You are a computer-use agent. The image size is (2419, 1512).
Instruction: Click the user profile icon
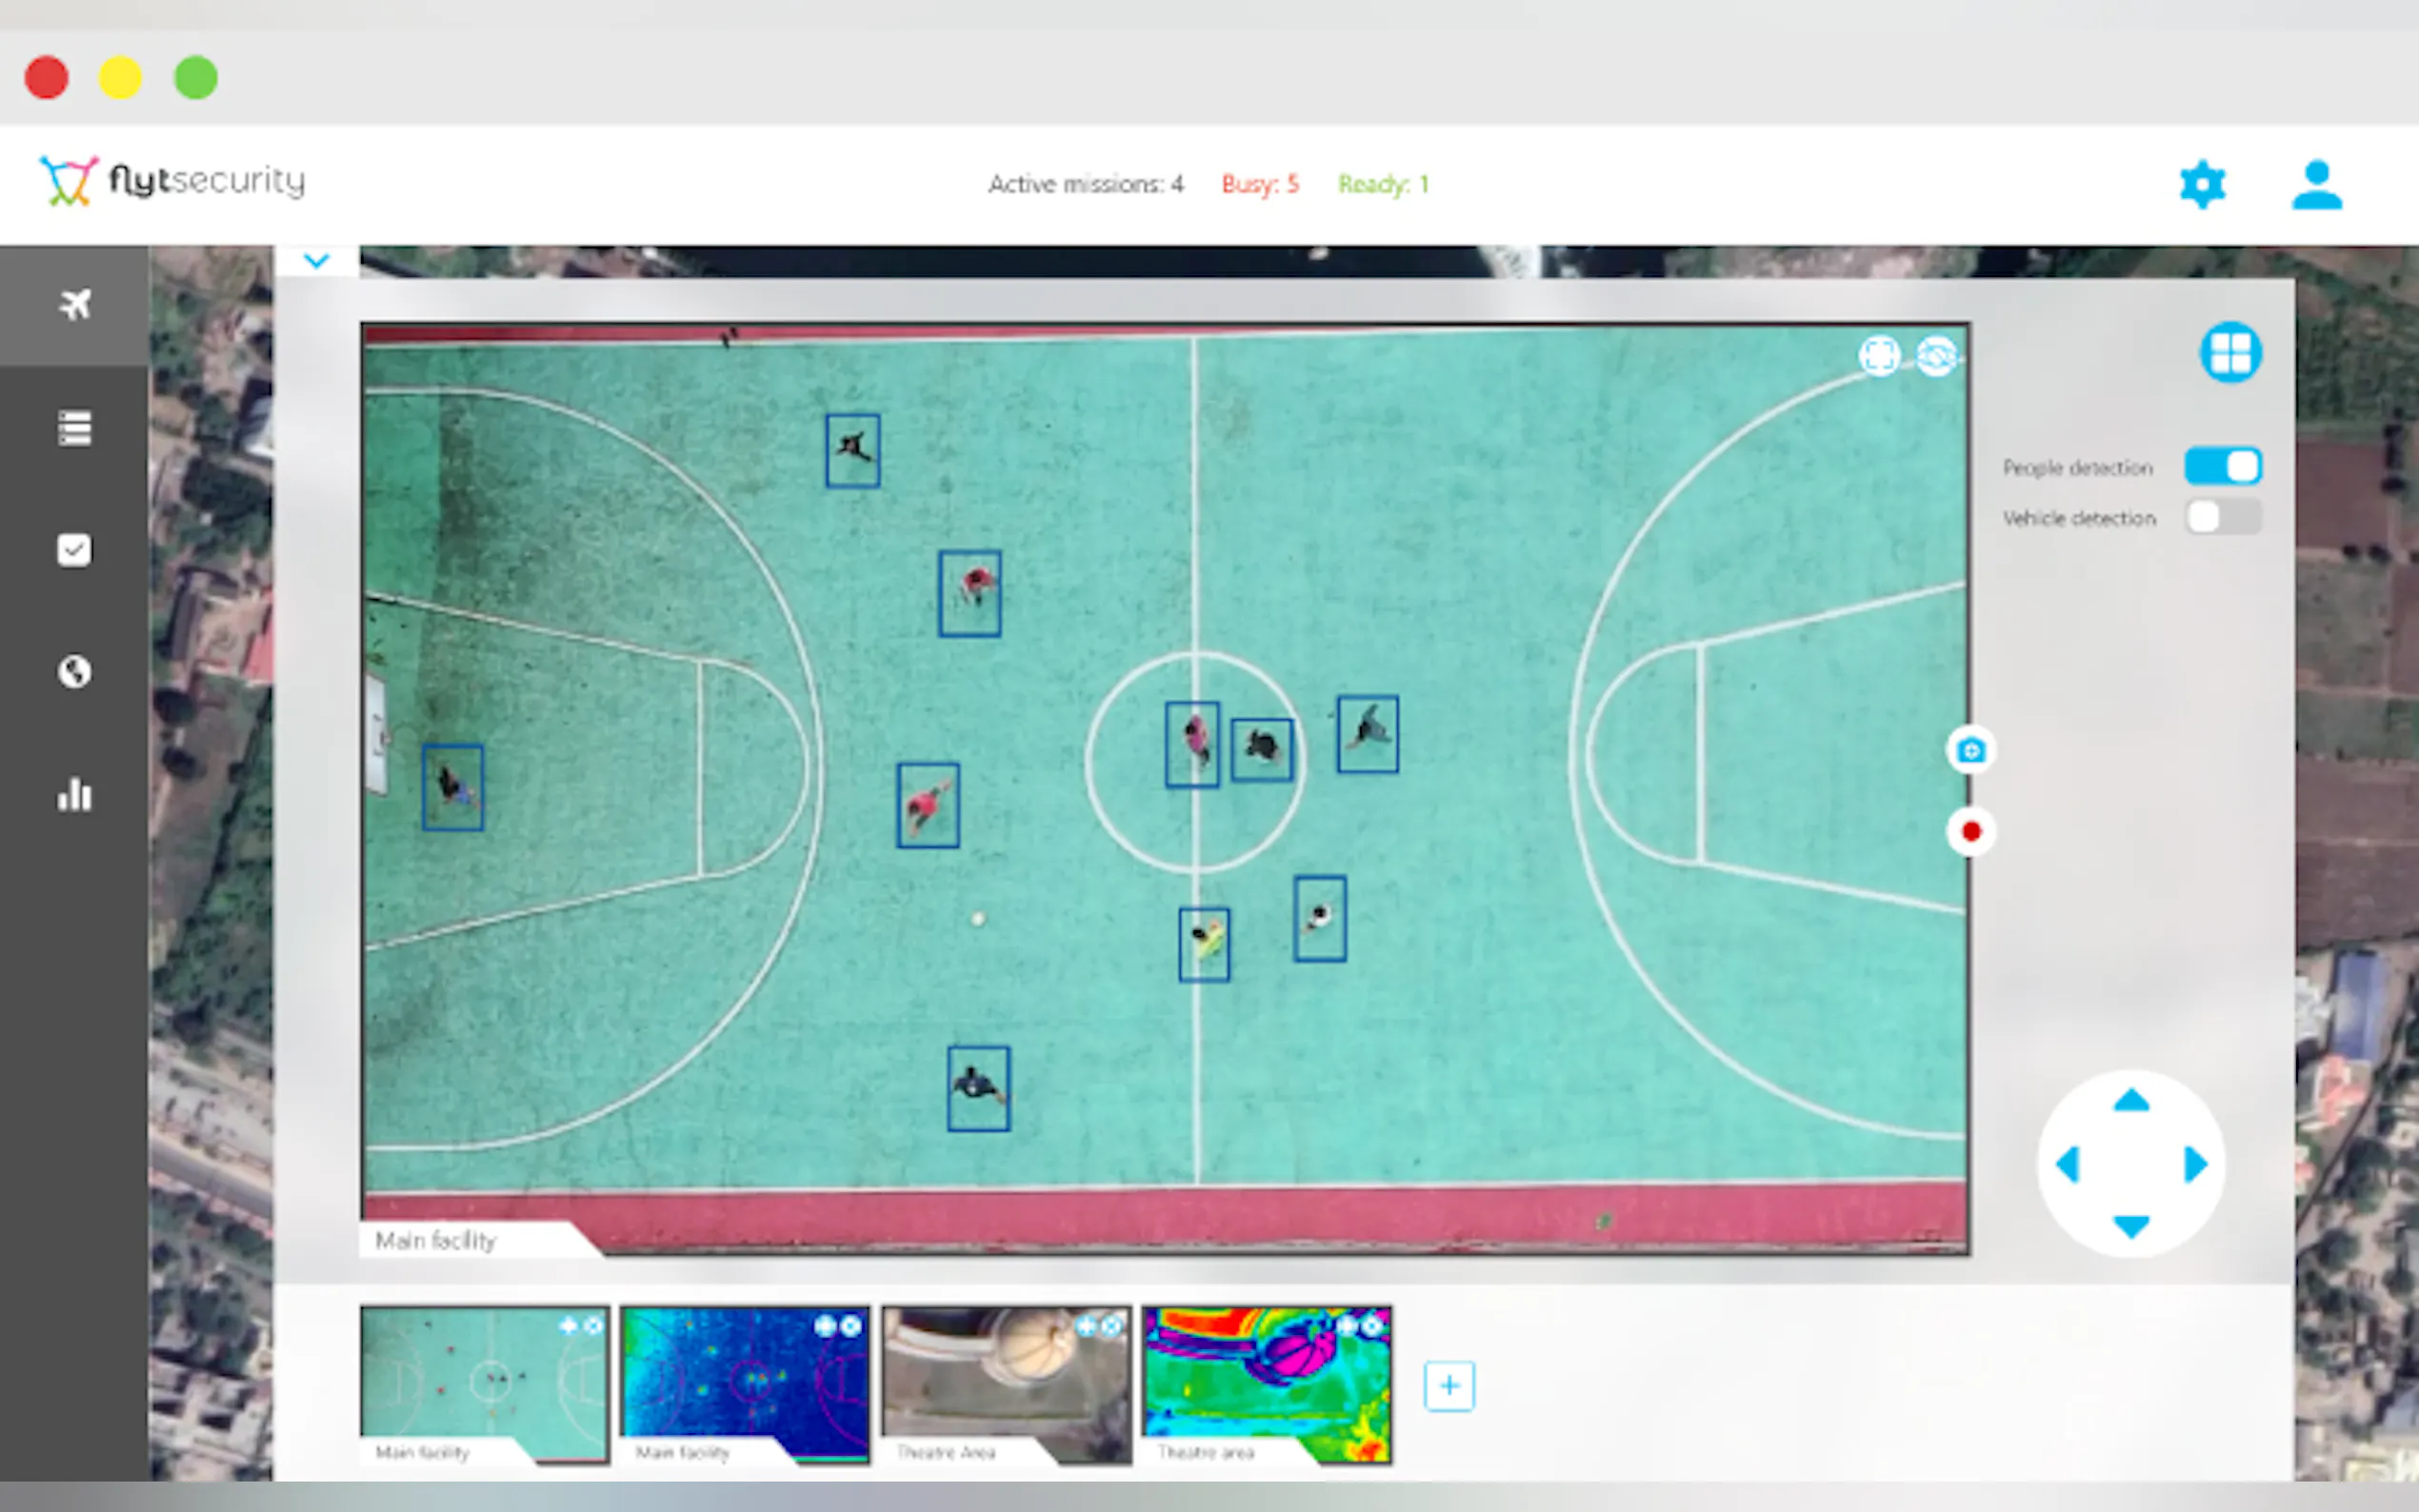[x=2316, y=185]
